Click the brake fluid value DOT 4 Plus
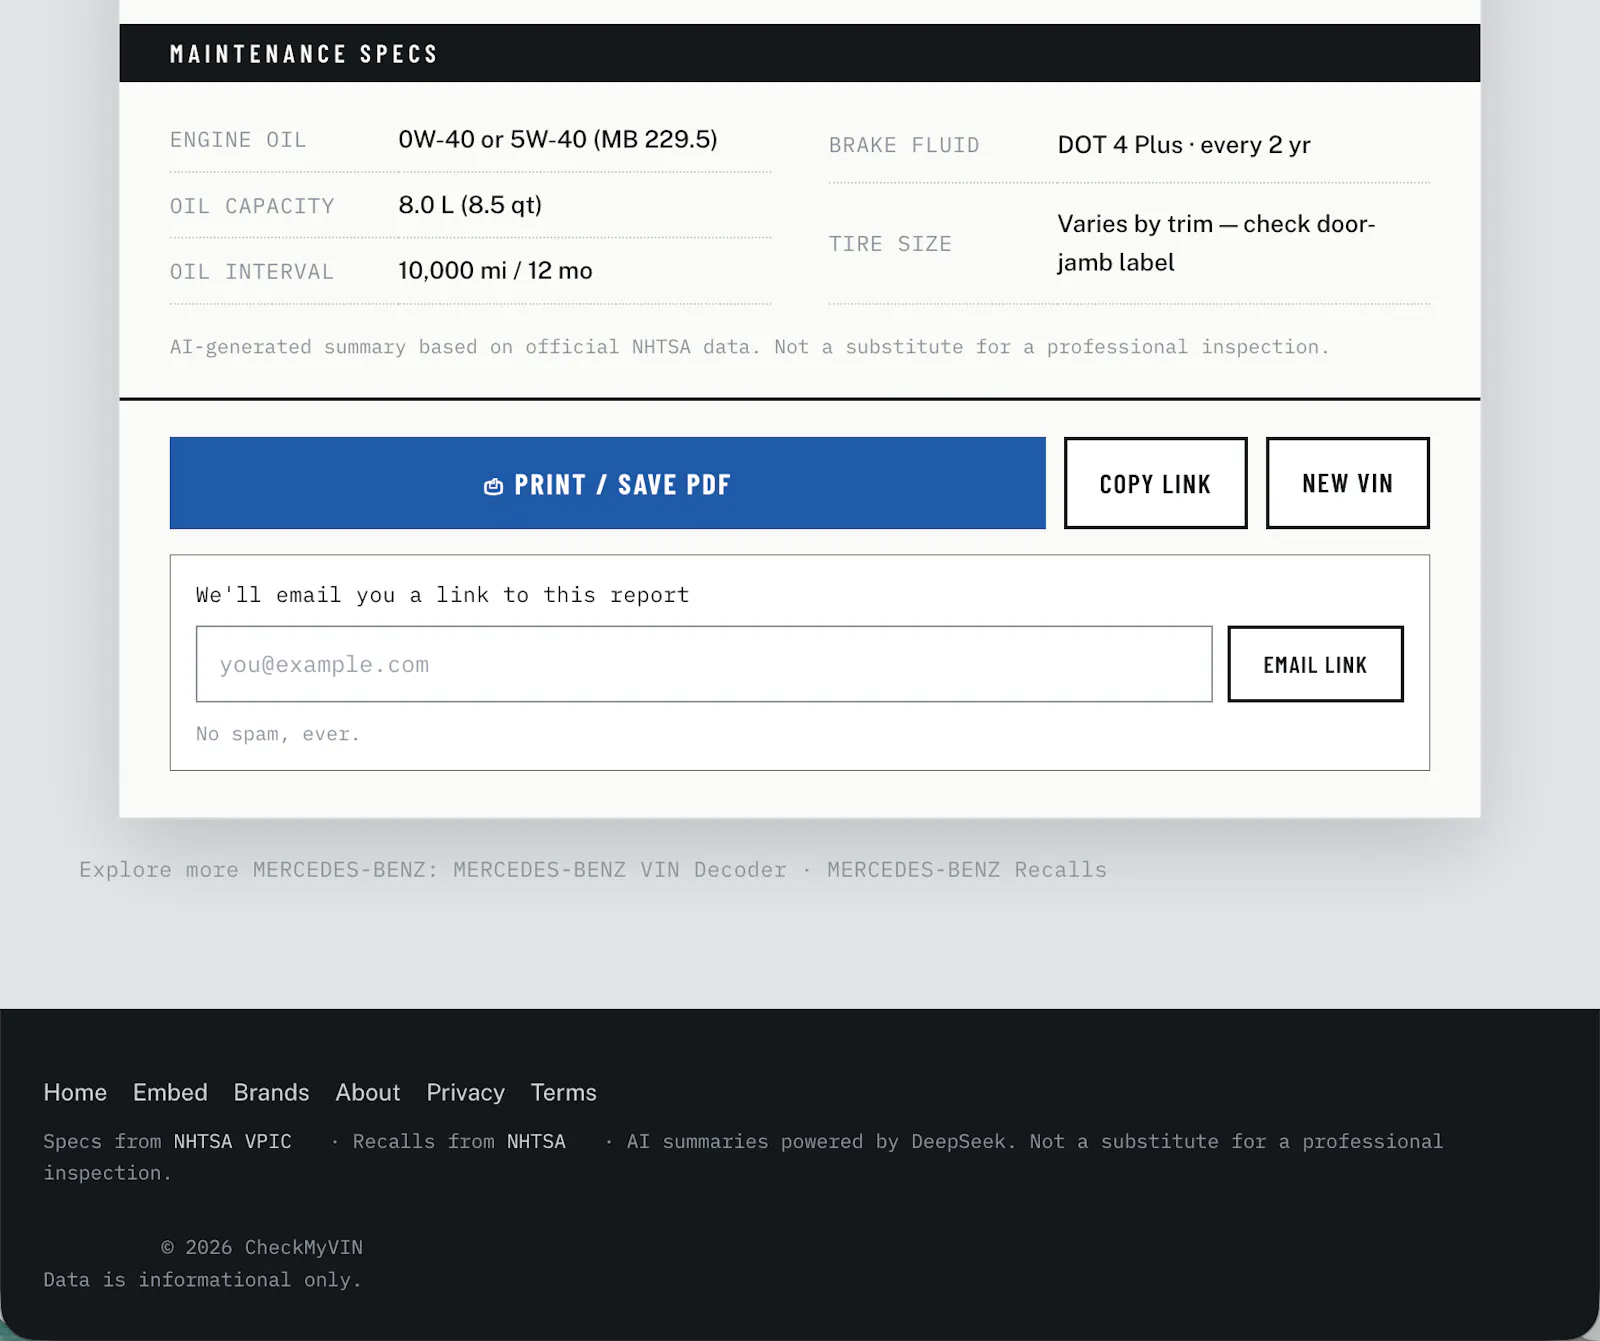The height and width of the screenshot is (1341, 1600). pyautogui.click(x=1184, y=145)
